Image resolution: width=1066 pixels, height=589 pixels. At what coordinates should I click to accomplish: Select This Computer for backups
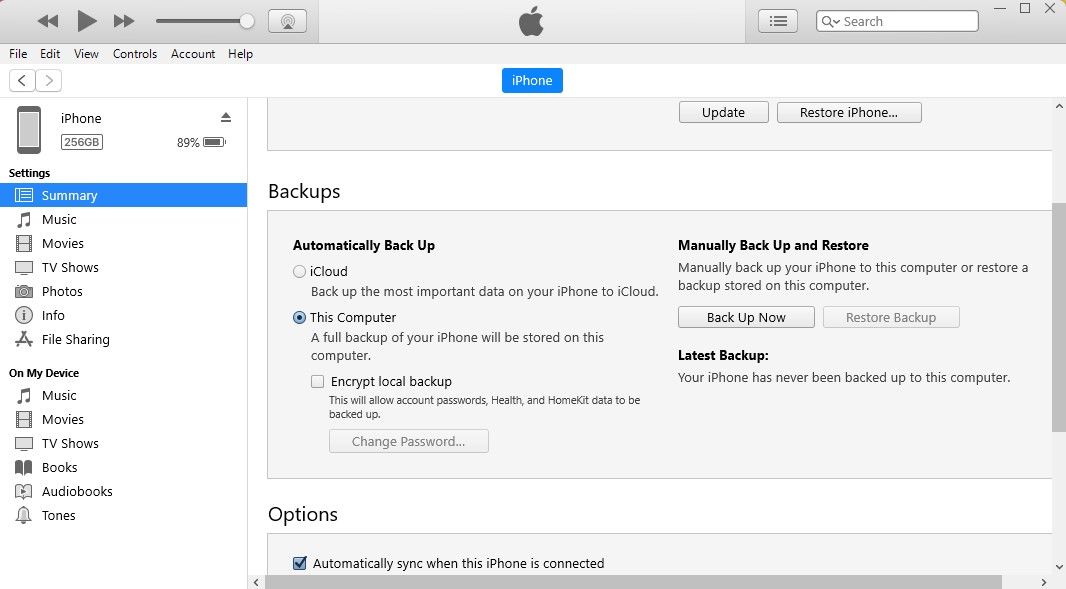tap(299, 317)
